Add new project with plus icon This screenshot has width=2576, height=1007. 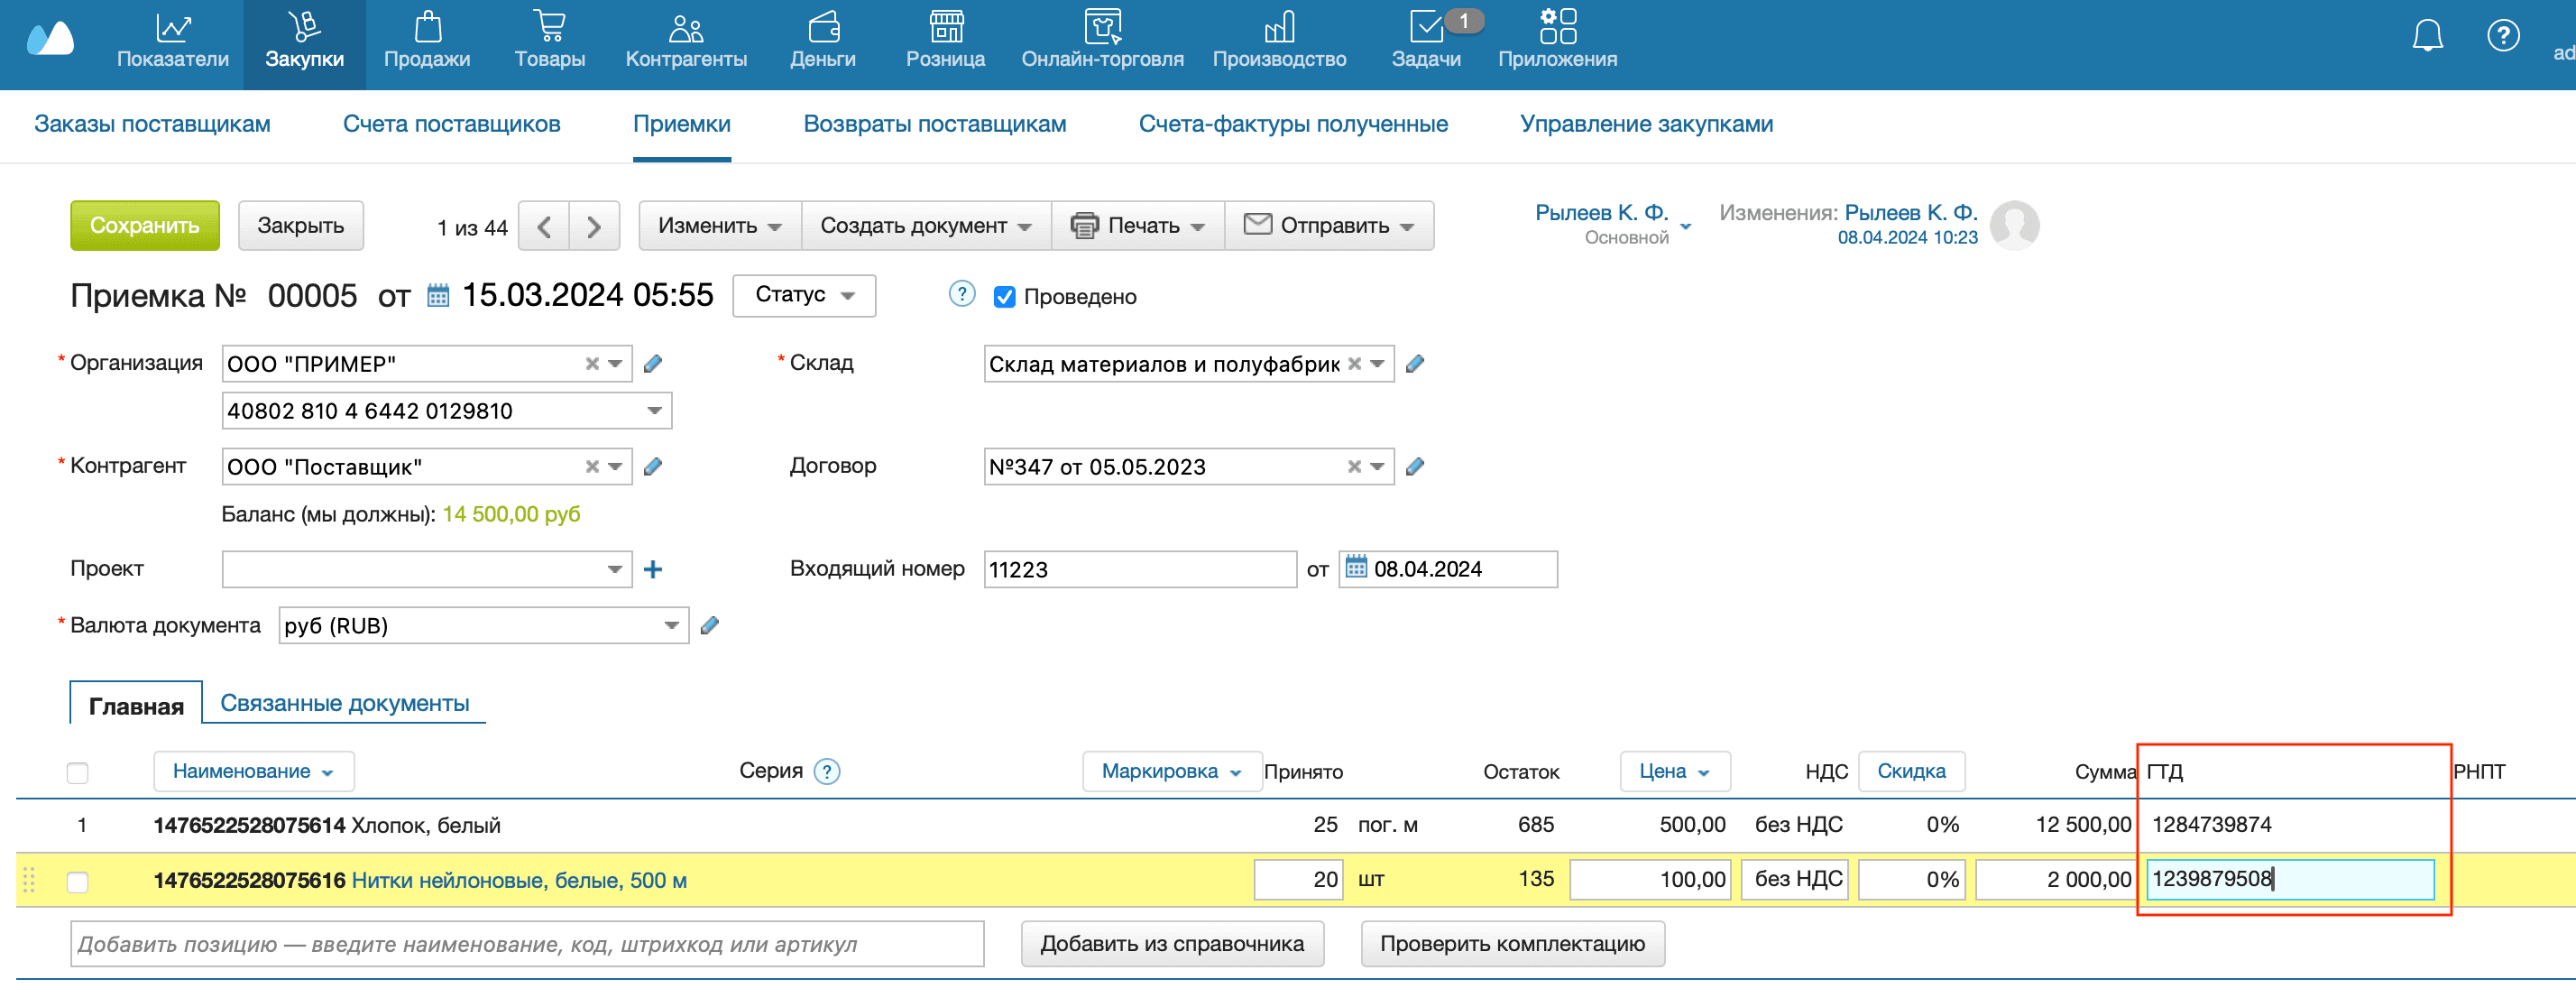point(653,569)
